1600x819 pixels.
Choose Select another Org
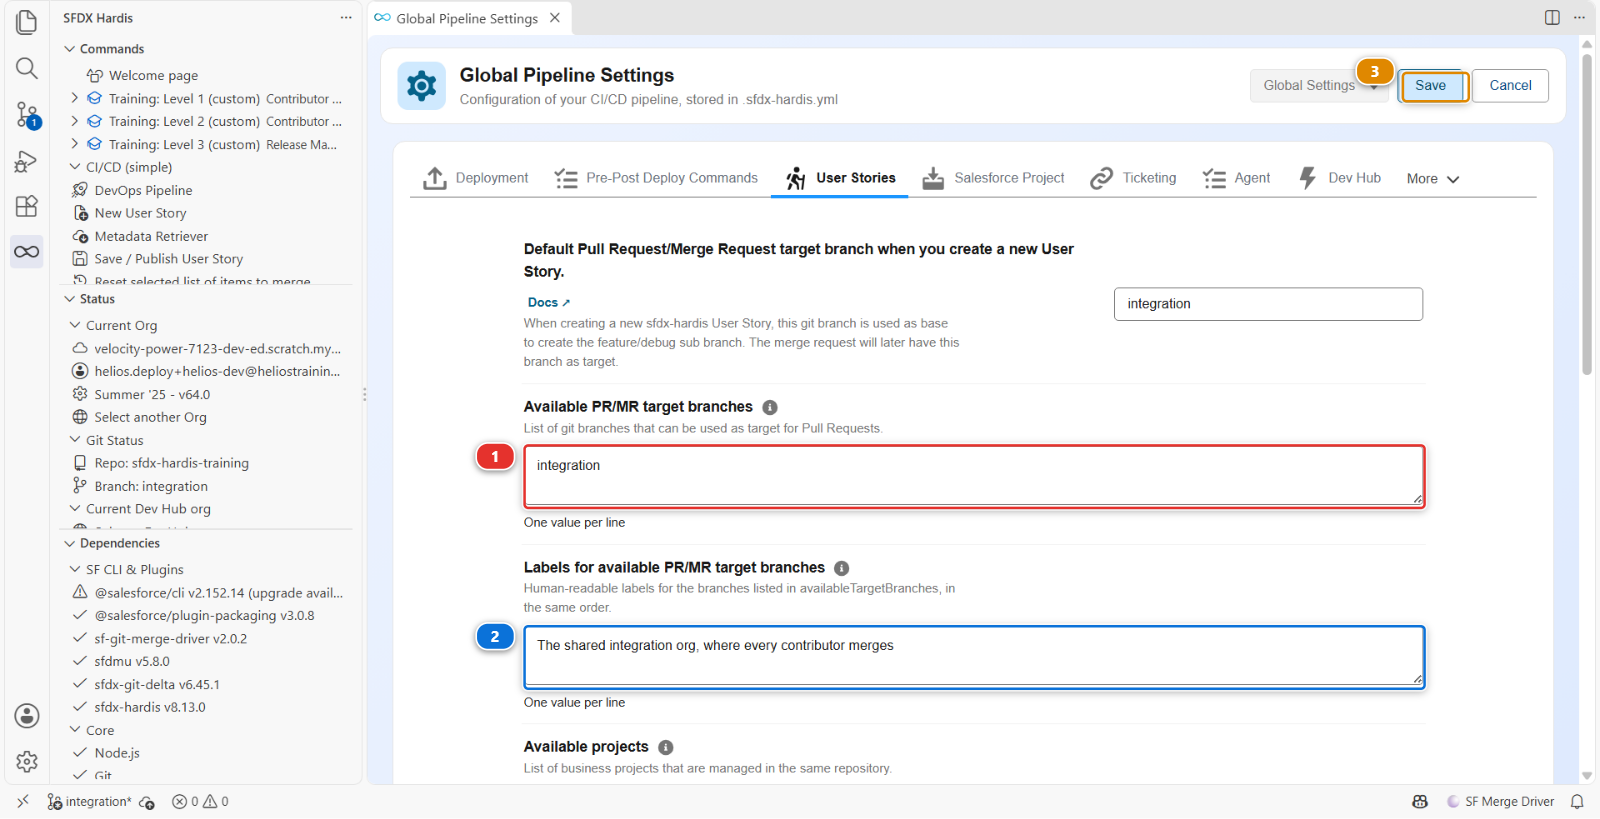click(x=150, y=417)
